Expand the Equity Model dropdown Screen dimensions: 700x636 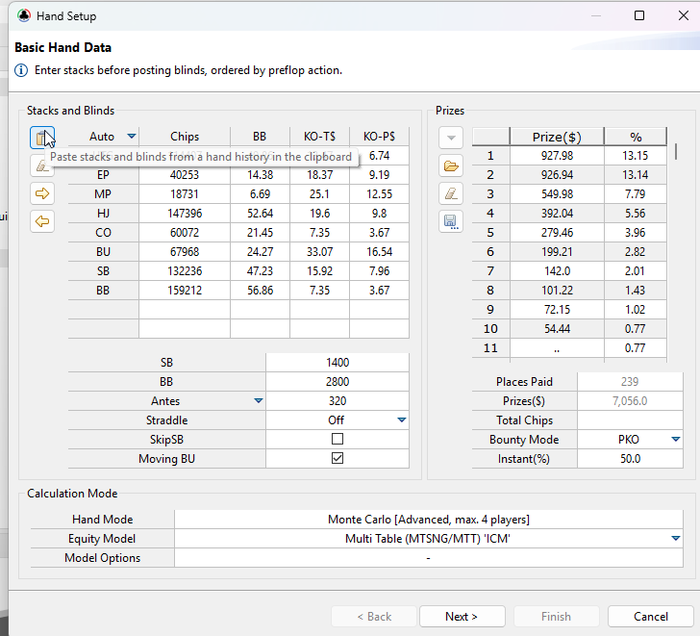[x=675, y=539]
